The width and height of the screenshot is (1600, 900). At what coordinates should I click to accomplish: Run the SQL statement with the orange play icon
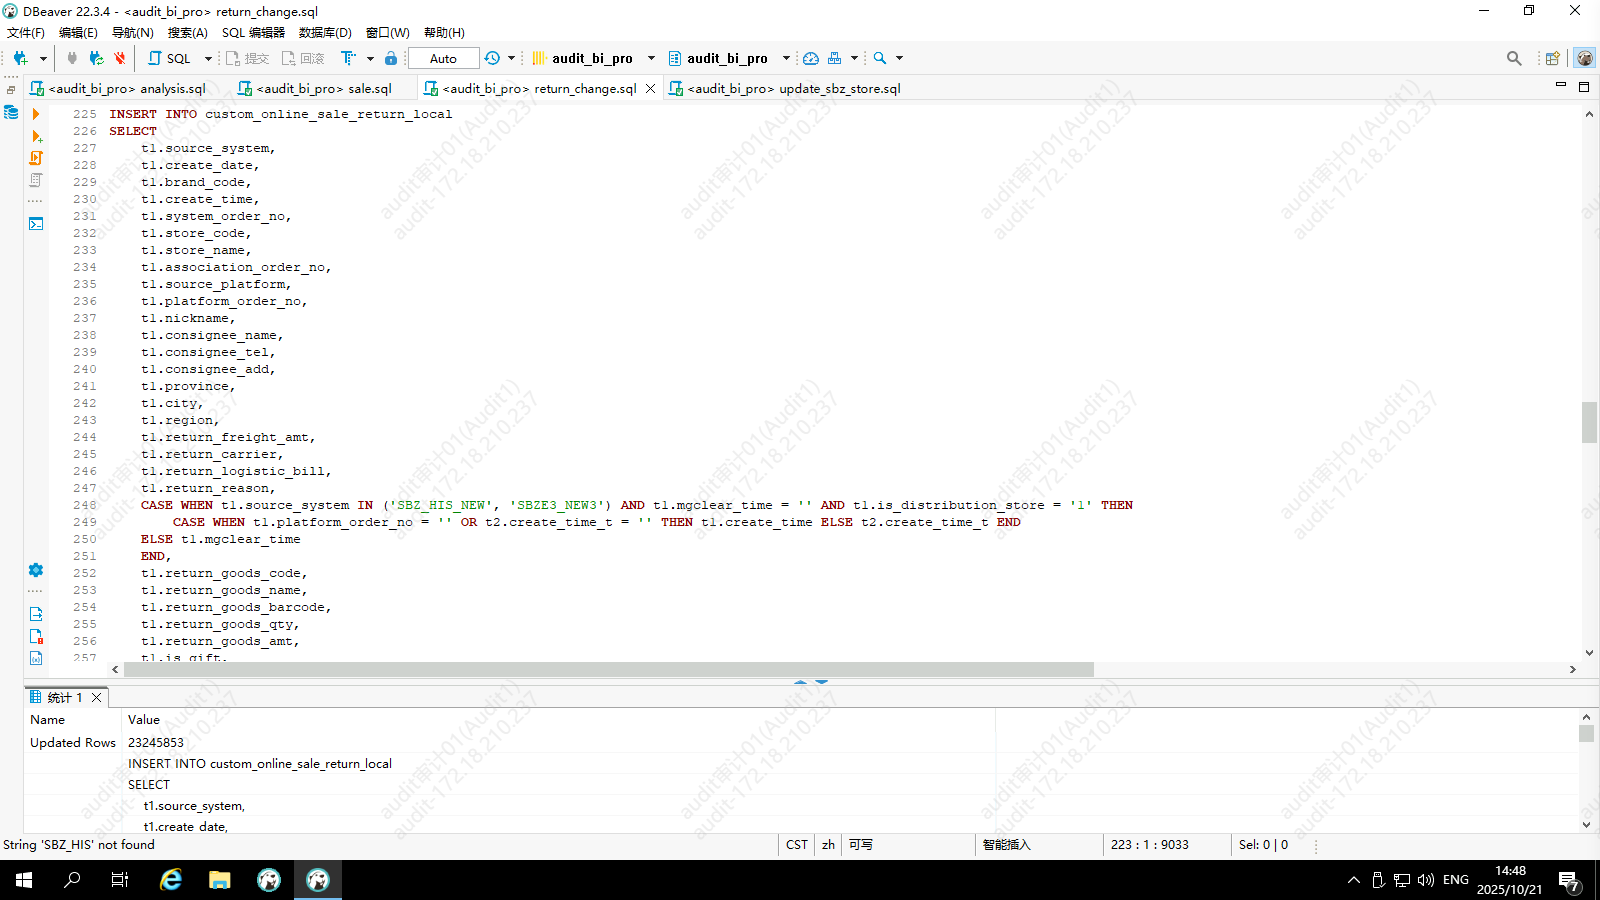point(36,114)
